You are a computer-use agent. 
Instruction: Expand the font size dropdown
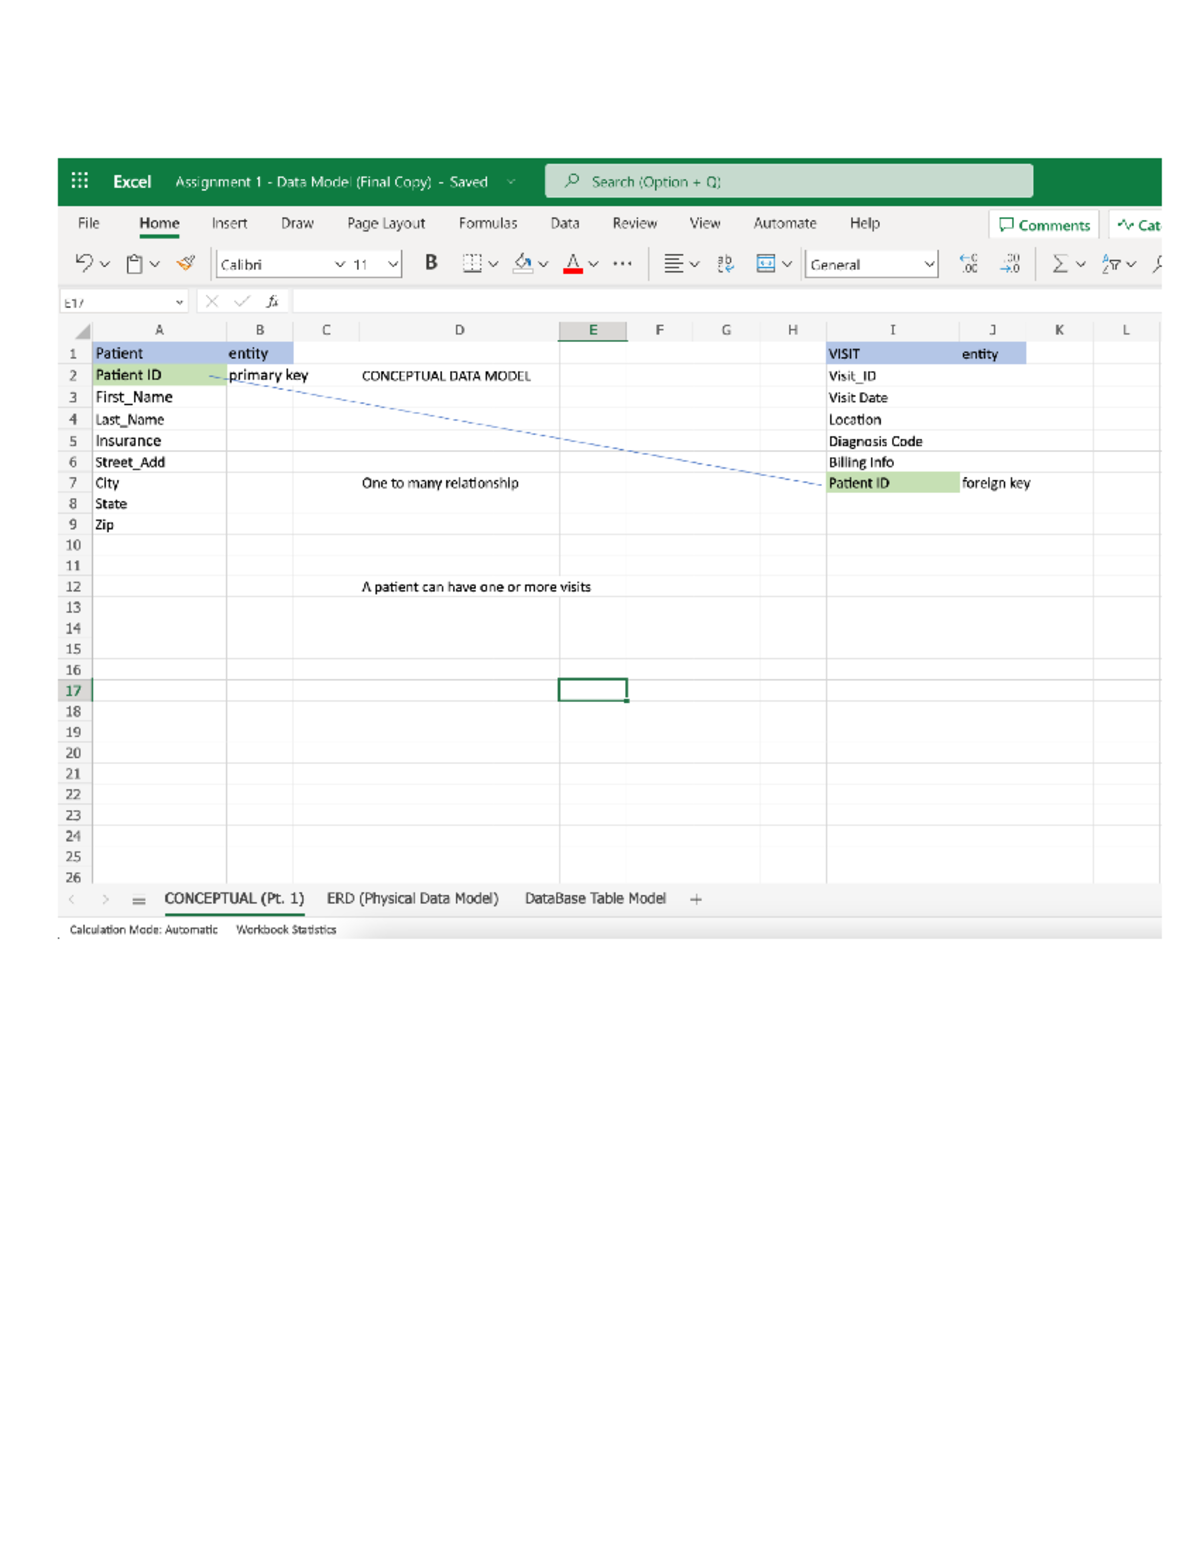[393, 265]
